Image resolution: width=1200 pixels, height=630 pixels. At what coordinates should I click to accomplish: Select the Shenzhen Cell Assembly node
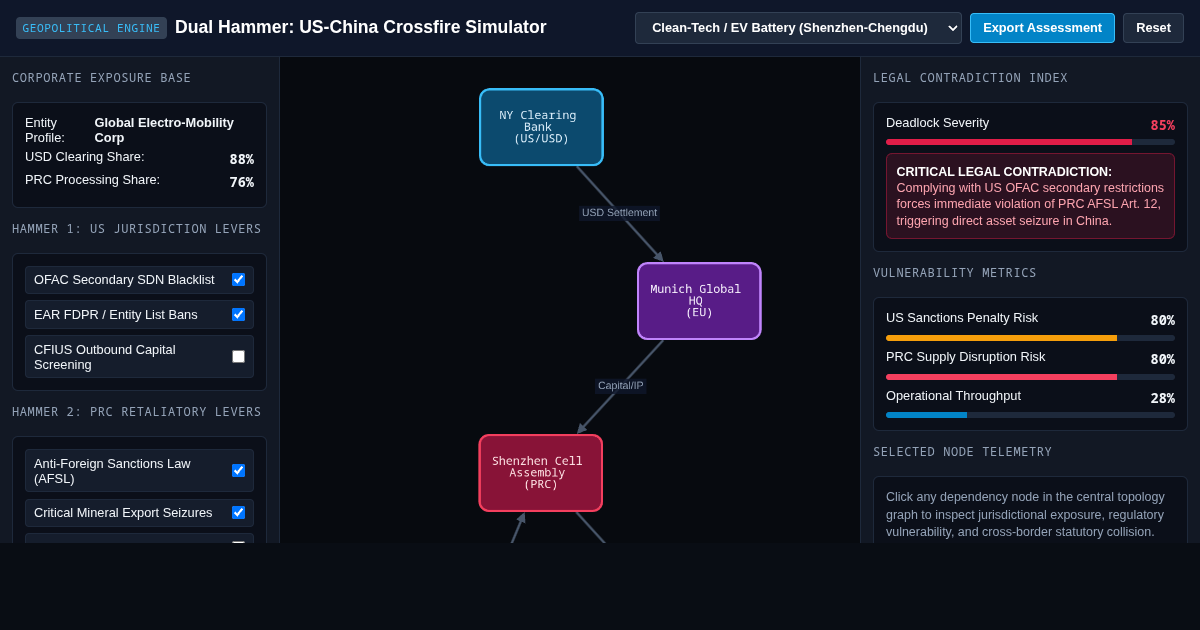(x=541, y=473)
